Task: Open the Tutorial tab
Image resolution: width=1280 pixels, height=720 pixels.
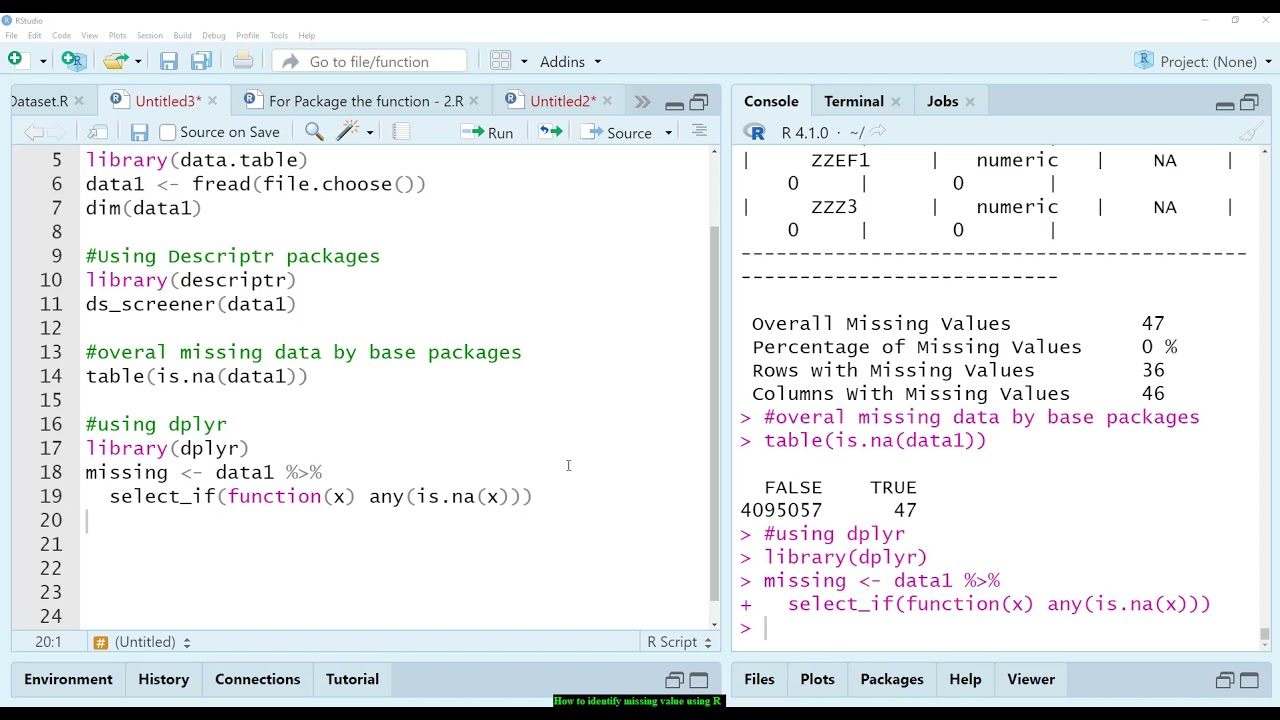Action: tap(352, 679)
